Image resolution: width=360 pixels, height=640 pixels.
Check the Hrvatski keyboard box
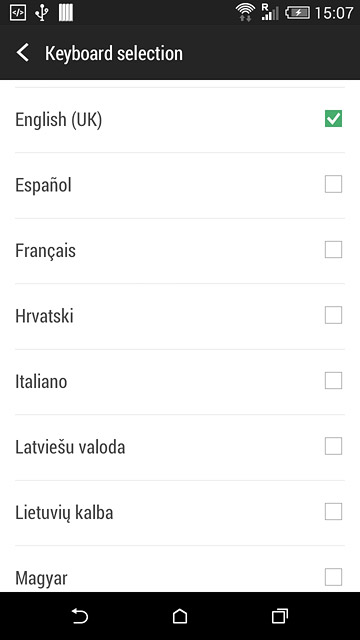point(333,315)
